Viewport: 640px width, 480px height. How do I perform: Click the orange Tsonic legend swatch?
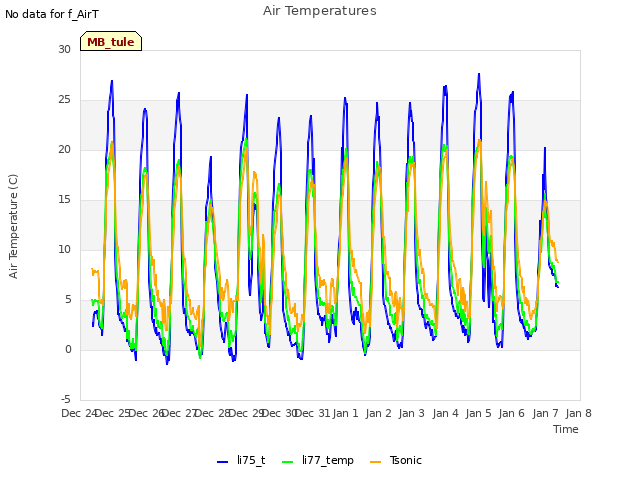pyautogui.click(x=376, y=462)
